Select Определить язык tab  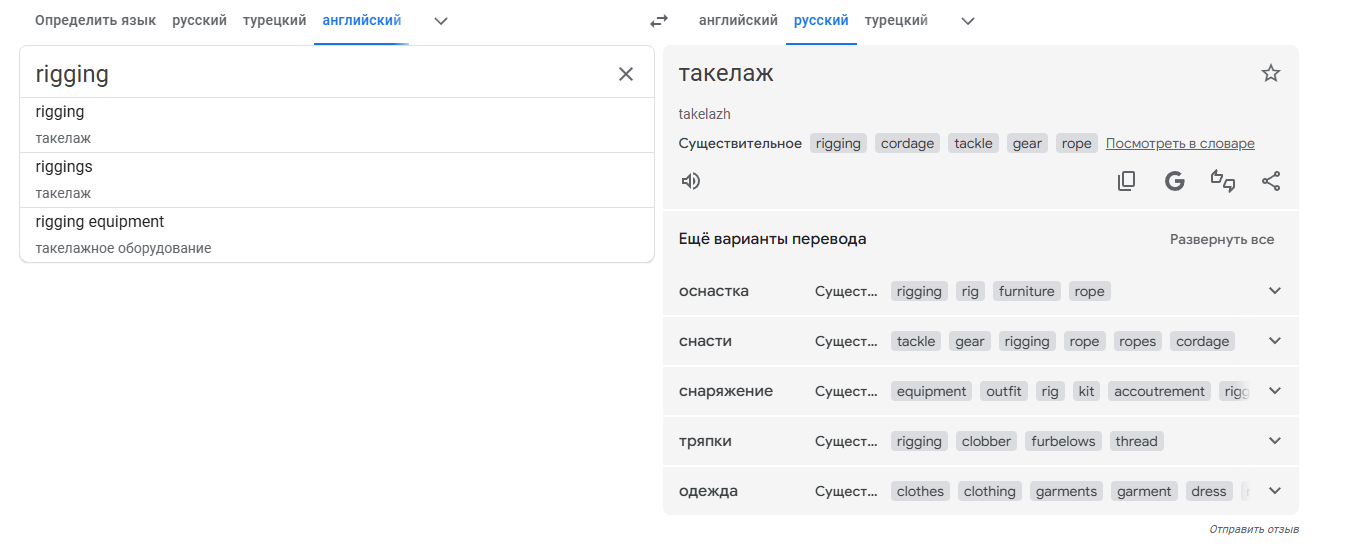click(x=95, y=21)
